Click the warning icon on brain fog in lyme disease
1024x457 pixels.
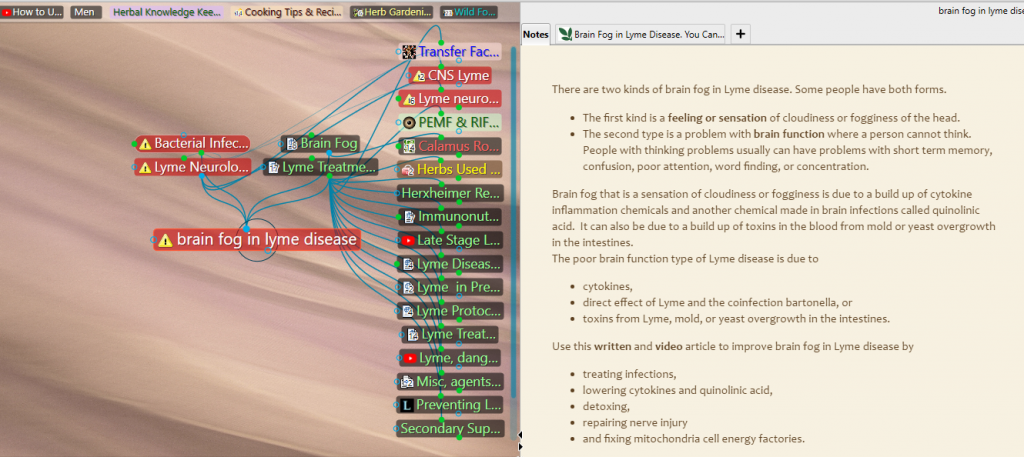point(166,240)
